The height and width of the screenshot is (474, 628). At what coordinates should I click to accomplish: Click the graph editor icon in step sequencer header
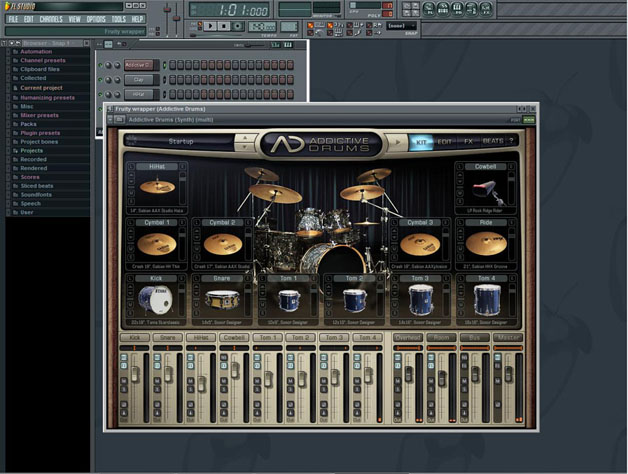tap(275, 44)
